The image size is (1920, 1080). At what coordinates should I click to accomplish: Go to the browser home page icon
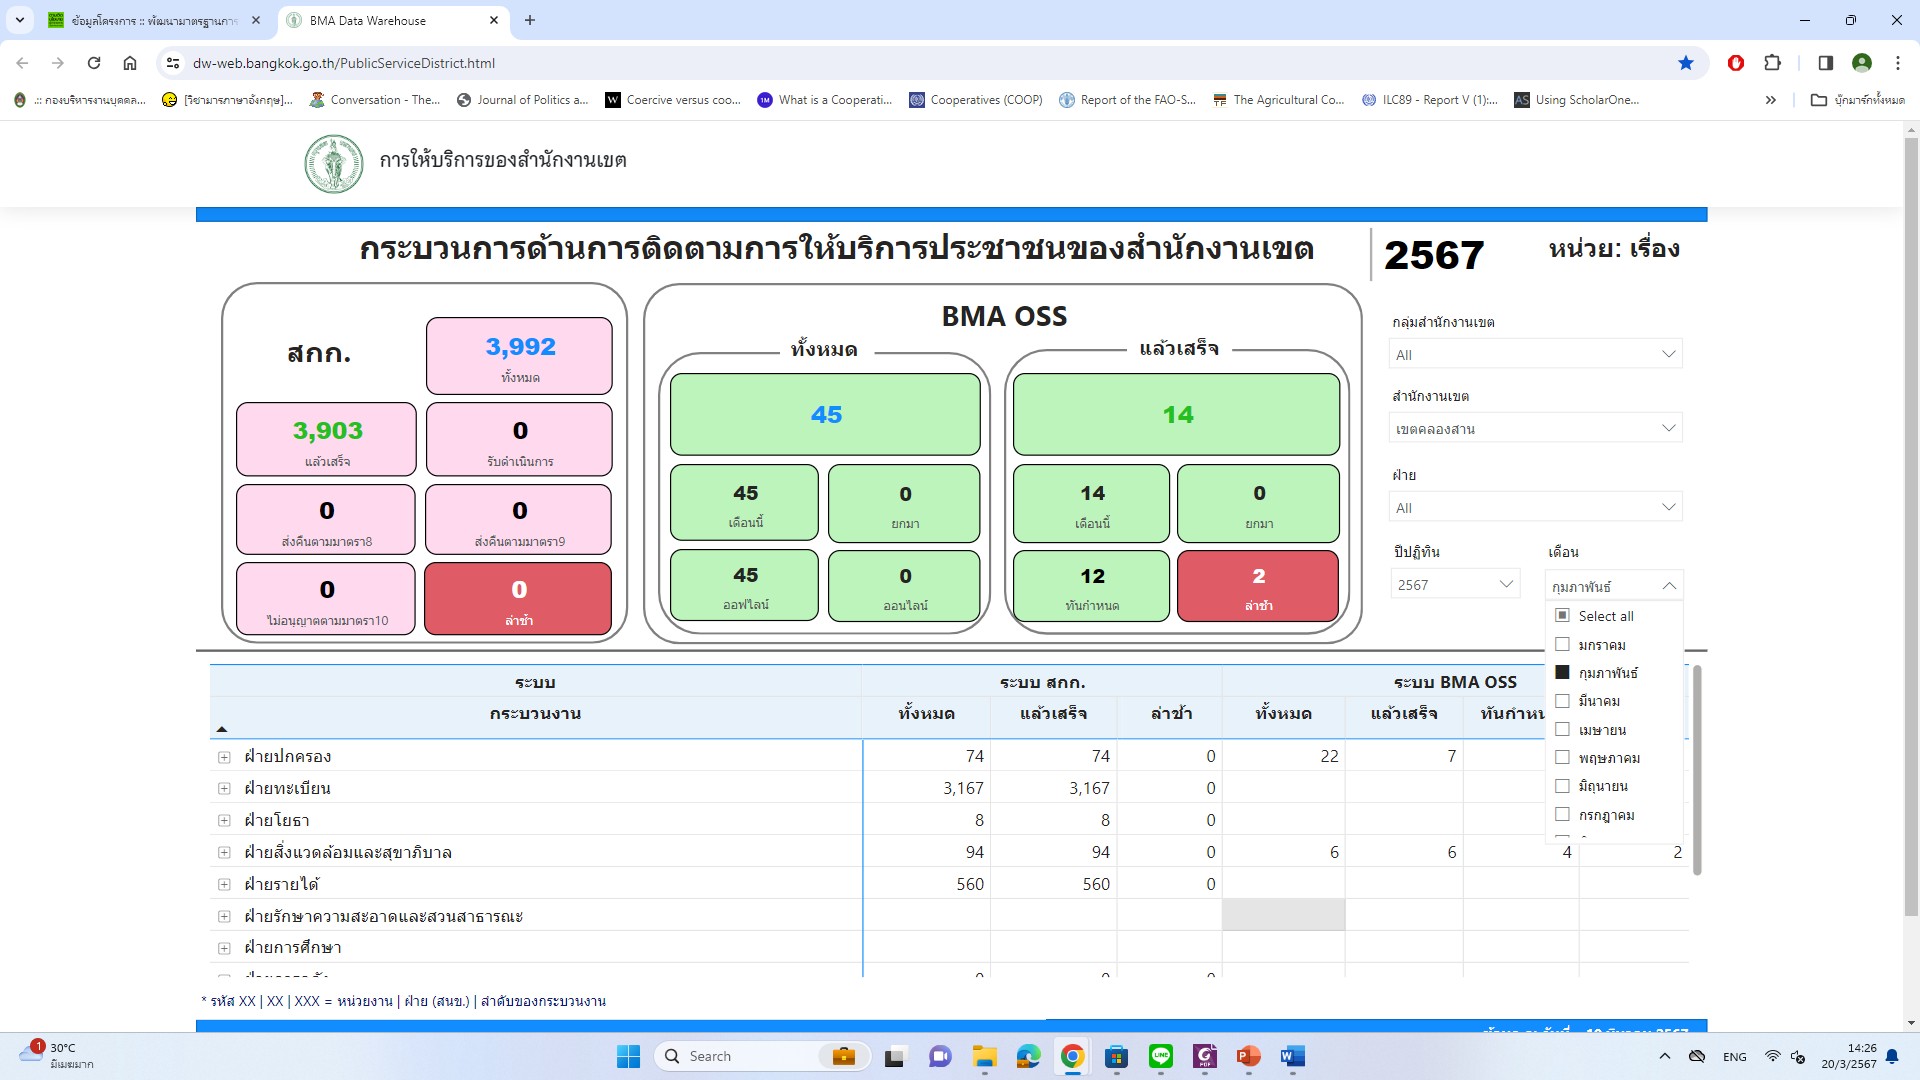(130, 63)
